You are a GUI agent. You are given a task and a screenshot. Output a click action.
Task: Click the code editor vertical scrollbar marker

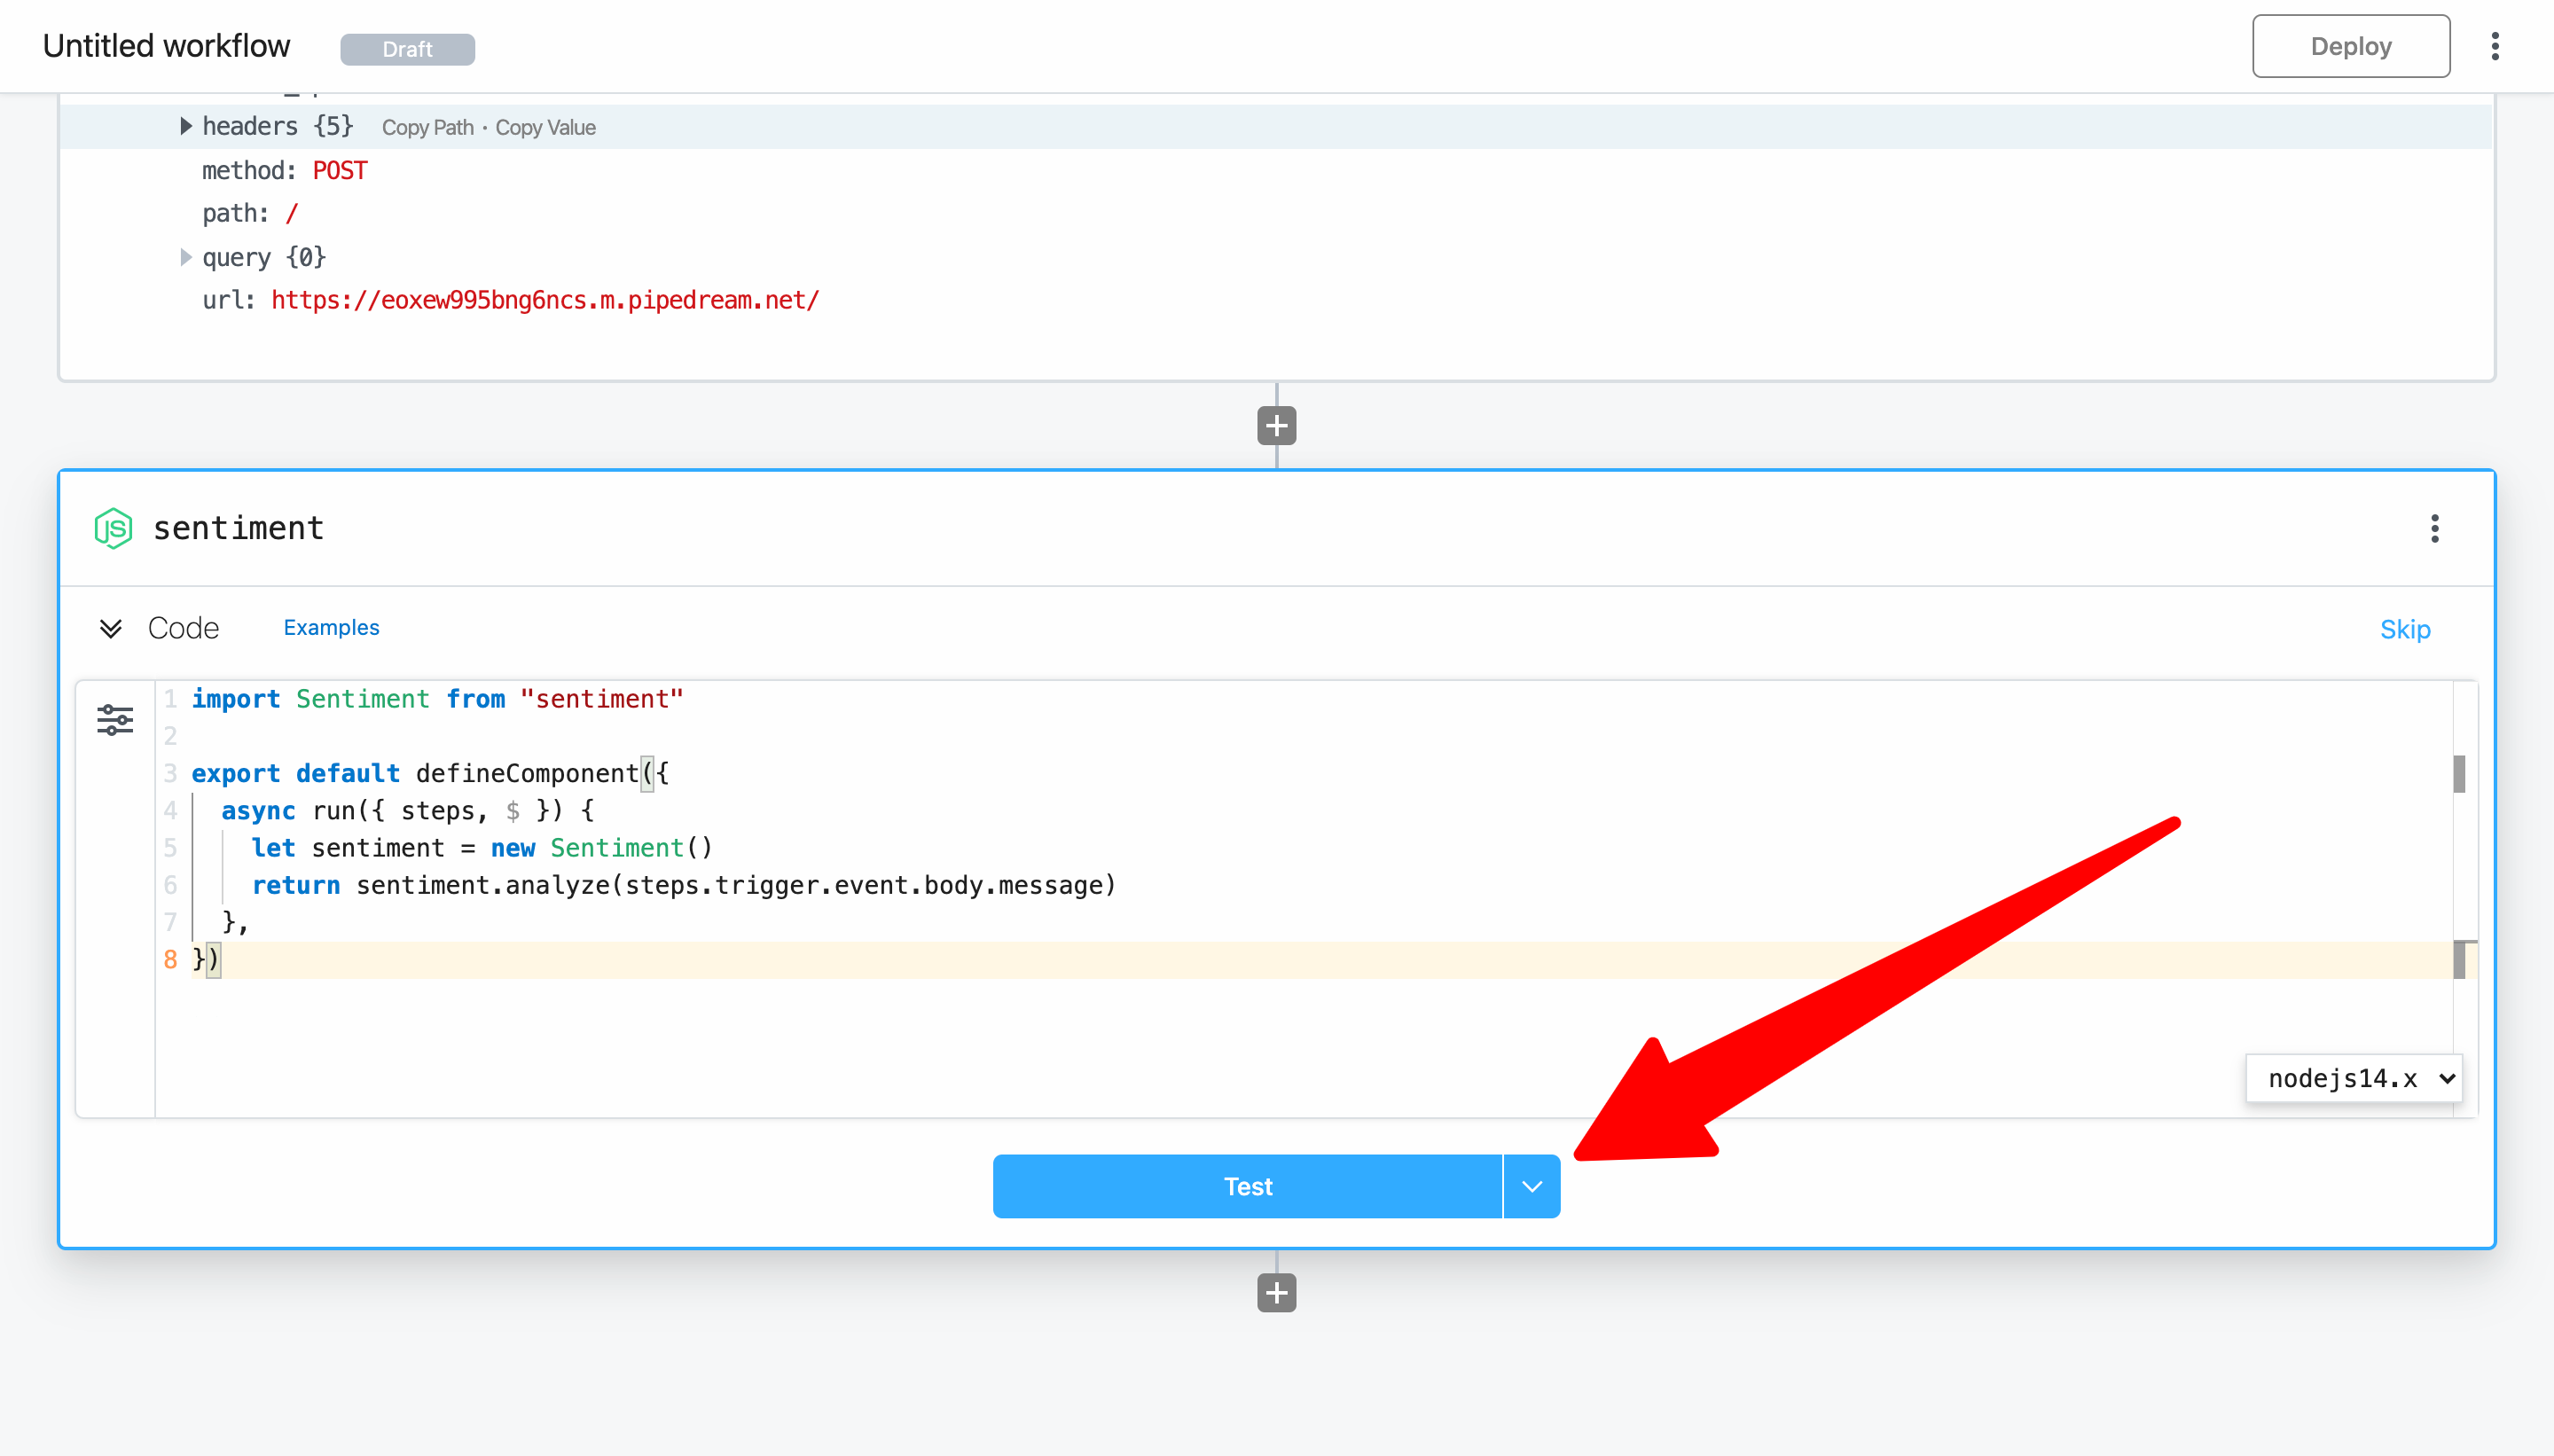pyautogui.click(x=2459, y=773)
